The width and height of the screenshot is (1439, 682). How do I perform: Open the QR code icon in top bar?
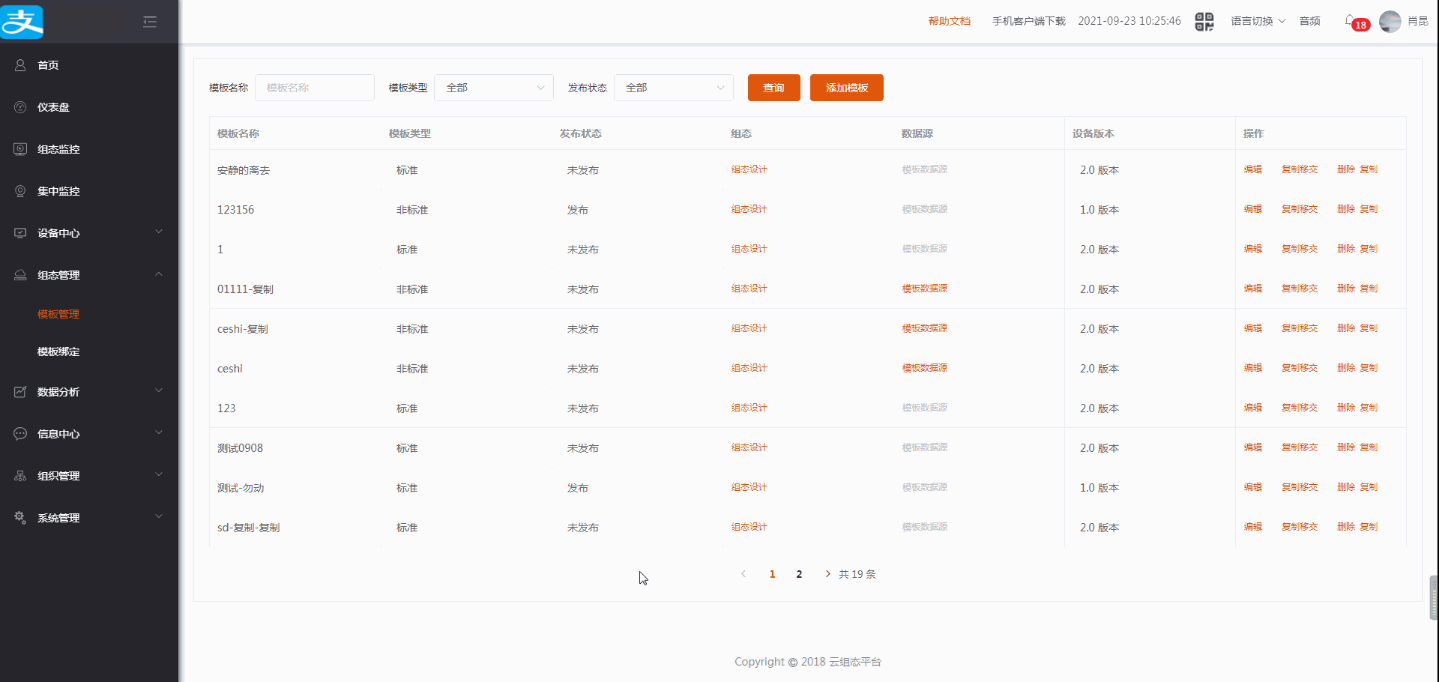[x=1205, y=21]
